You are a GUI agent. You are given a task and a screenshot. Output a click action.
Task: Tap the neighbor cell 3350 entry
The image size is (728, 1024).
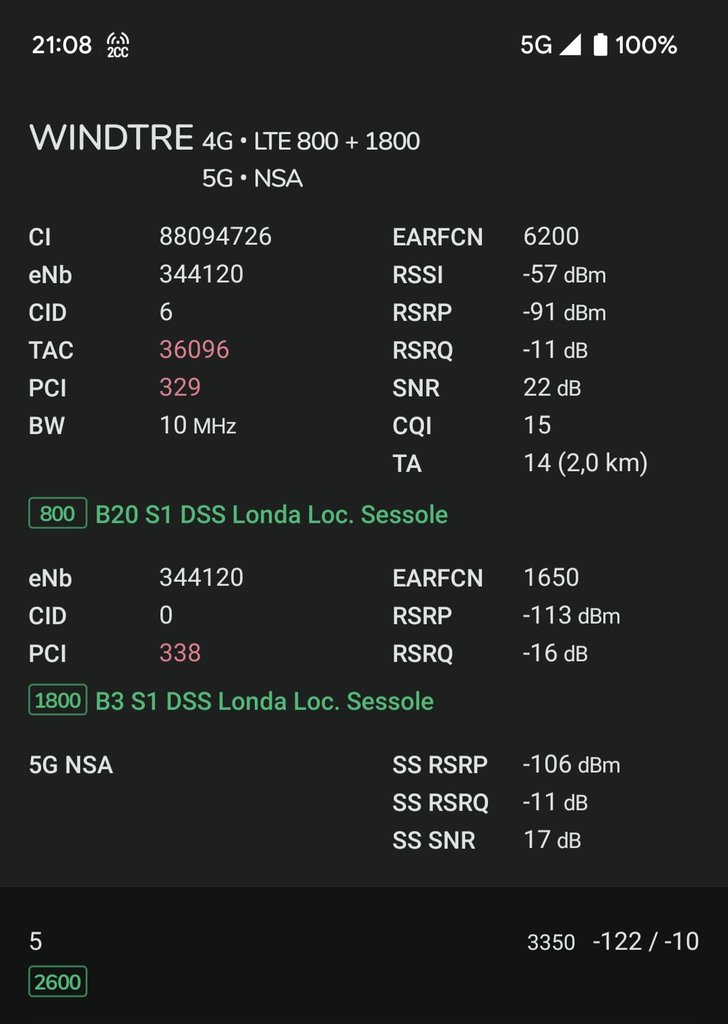click(550, 942)
